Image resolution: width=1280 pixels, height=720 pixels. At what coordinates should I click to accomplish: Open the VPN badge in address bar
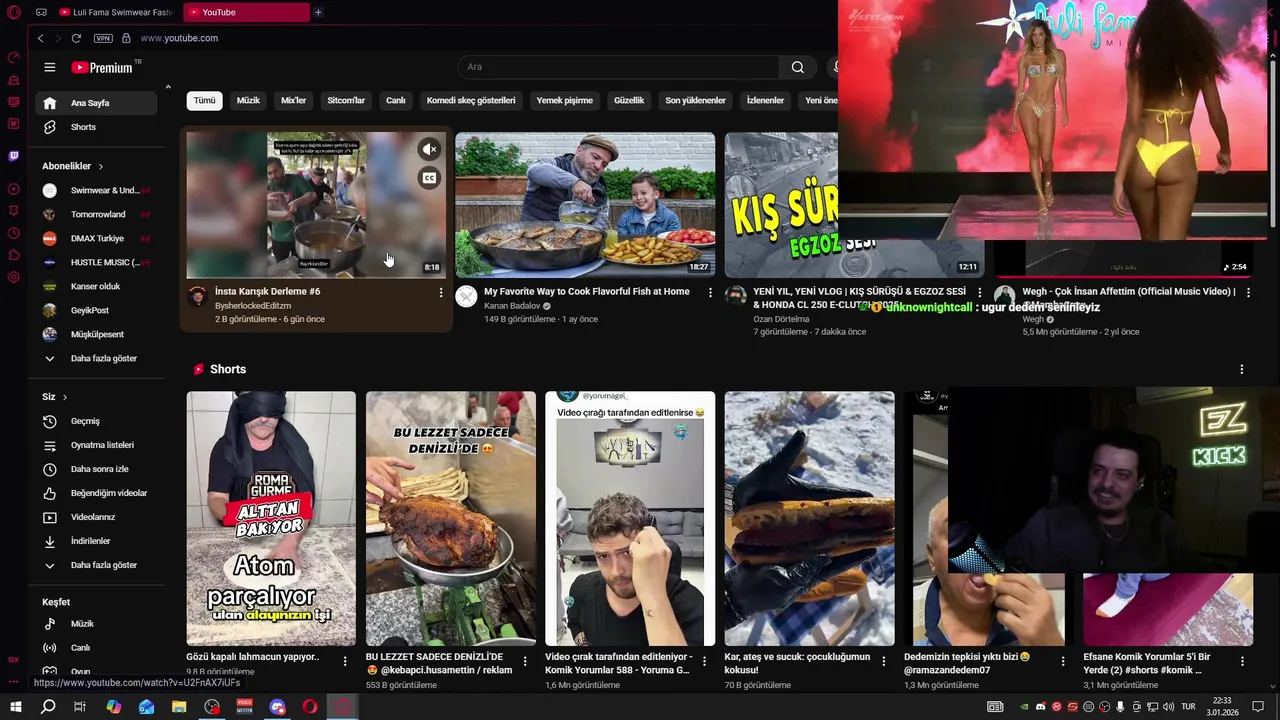pyautogui.click(x=103, y=38)
